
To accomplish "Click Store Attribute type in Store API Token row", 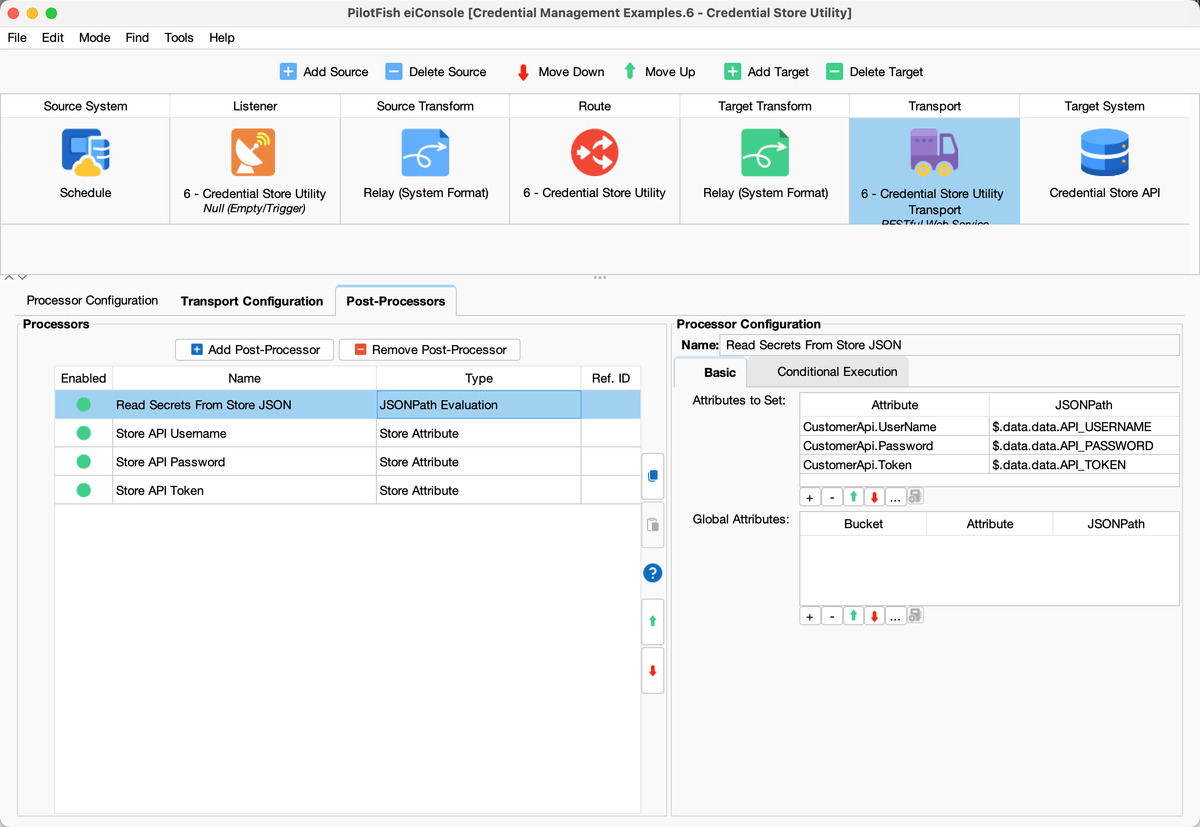I will pyautogui.click(x=478, y=490).
